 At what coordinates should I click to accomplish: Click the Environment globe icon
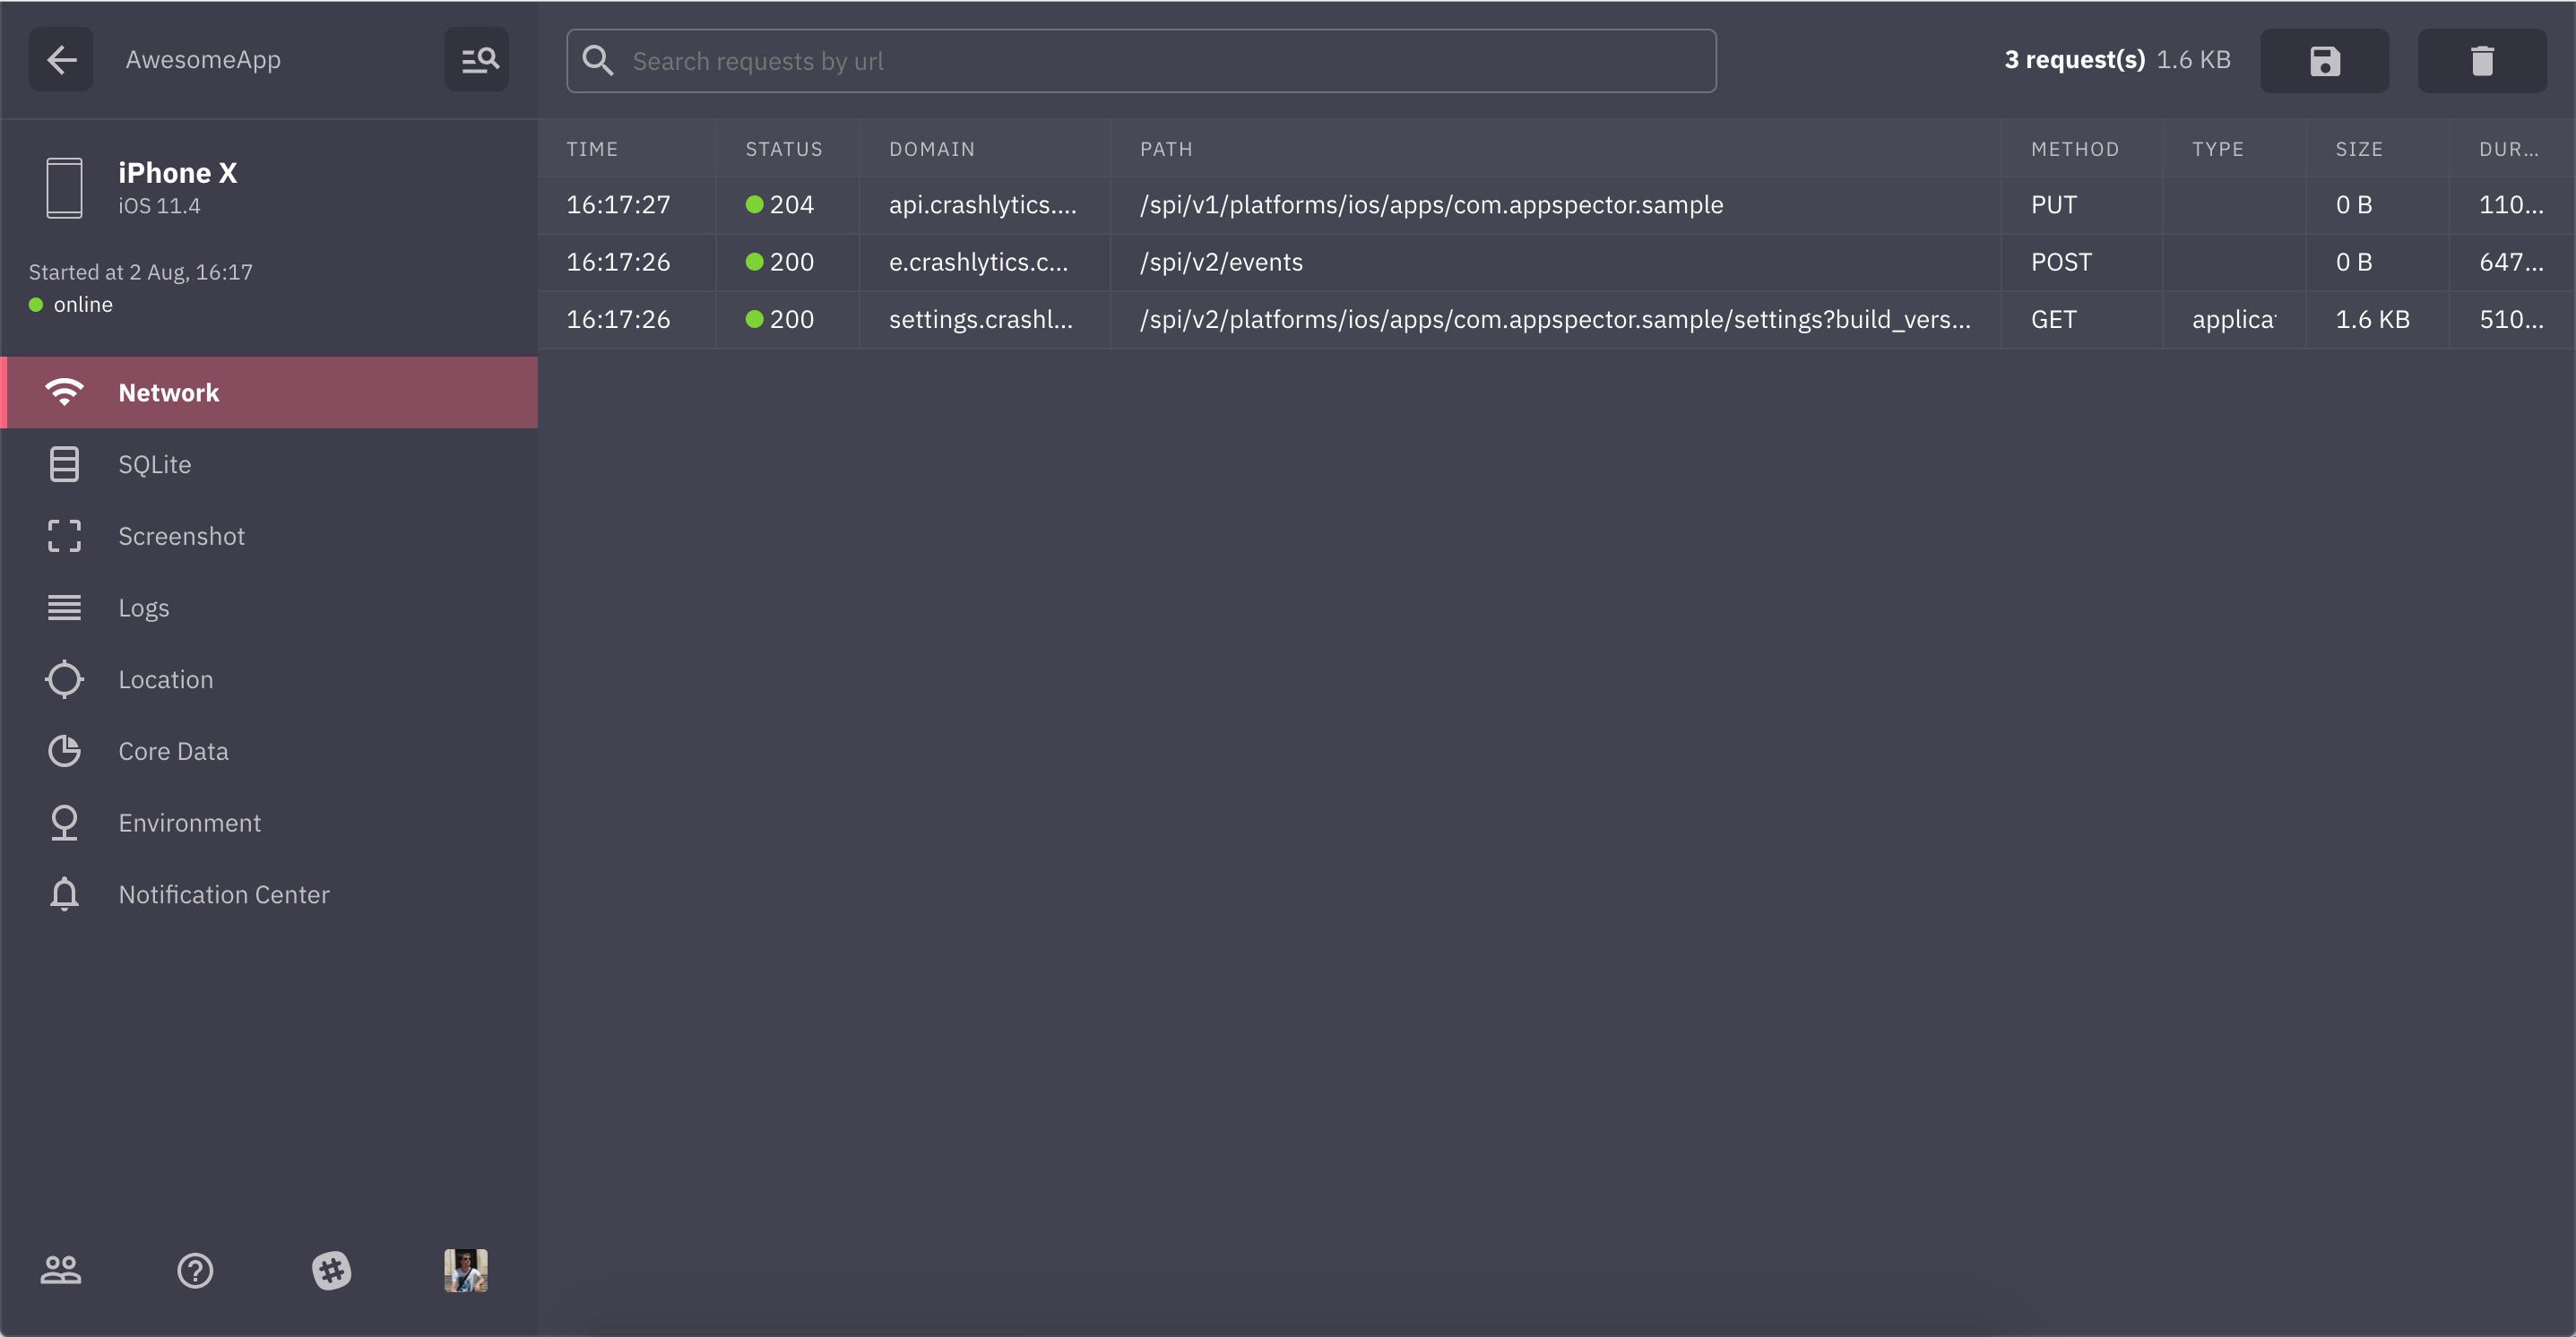click(x=64, y=823)
